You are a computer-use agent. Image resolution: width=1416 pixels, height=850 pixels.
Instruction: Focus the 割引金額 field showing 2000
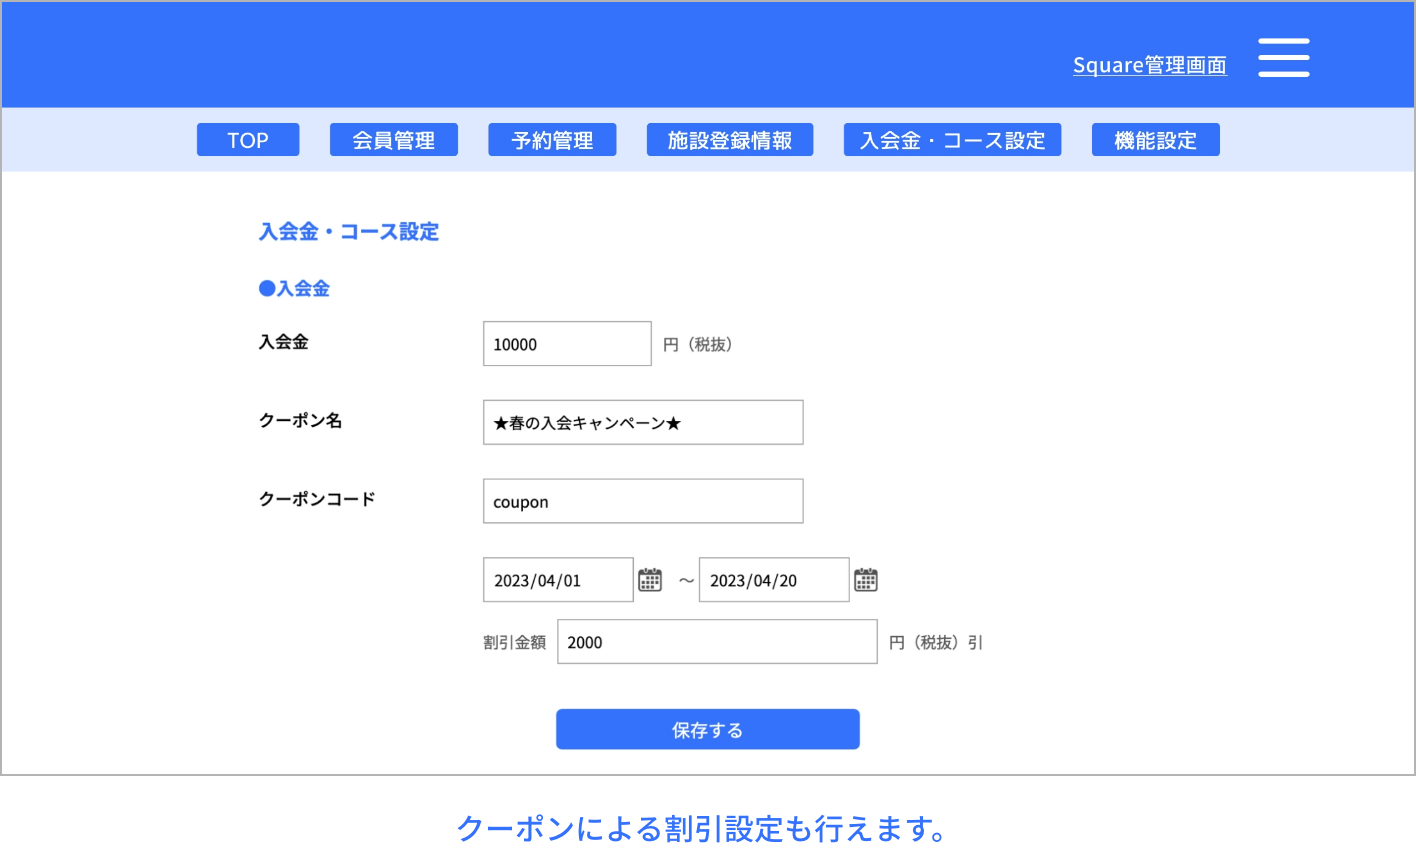click(x=717, y=642)
